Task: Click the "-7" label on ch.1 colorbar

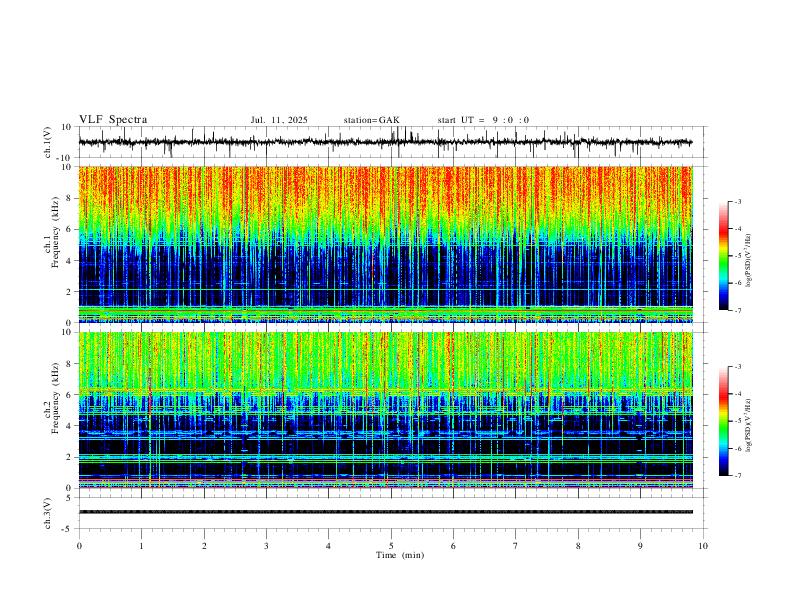Action: 737,310
